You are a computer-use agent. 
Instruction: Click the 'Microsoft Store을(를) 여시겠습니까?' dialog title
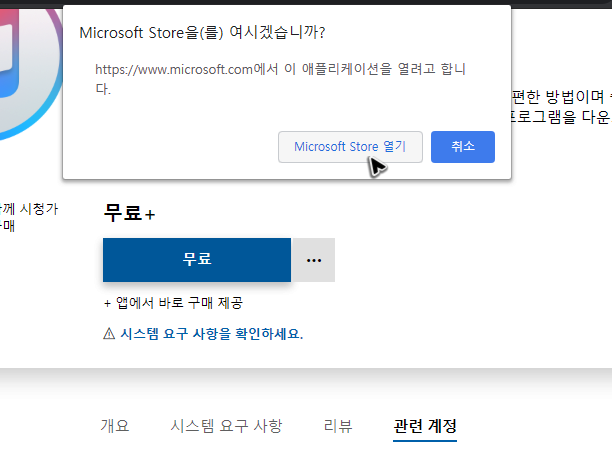[202, 32]
